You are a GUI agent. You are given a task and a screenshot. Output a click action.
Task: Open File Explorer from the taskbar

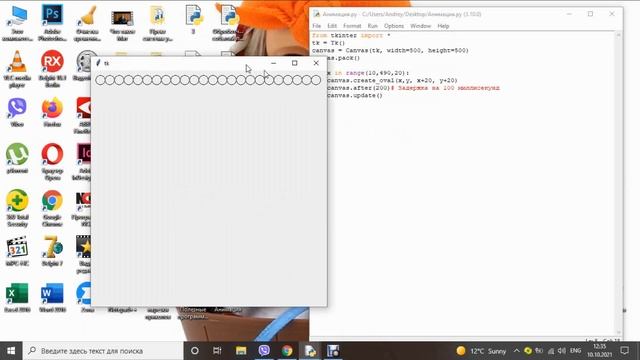(241, 351)
